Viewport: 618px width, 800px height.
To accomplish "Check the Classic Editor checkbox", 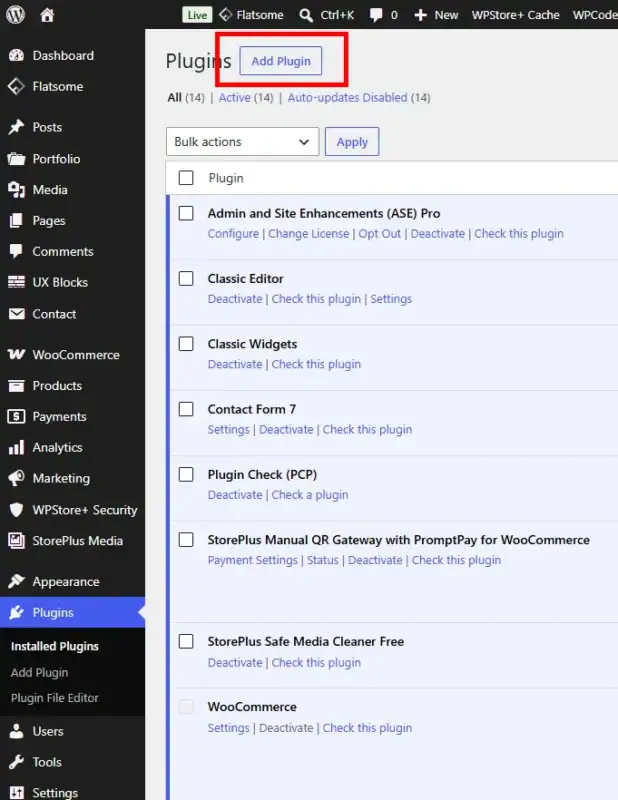I will click(x=186, y=278).
